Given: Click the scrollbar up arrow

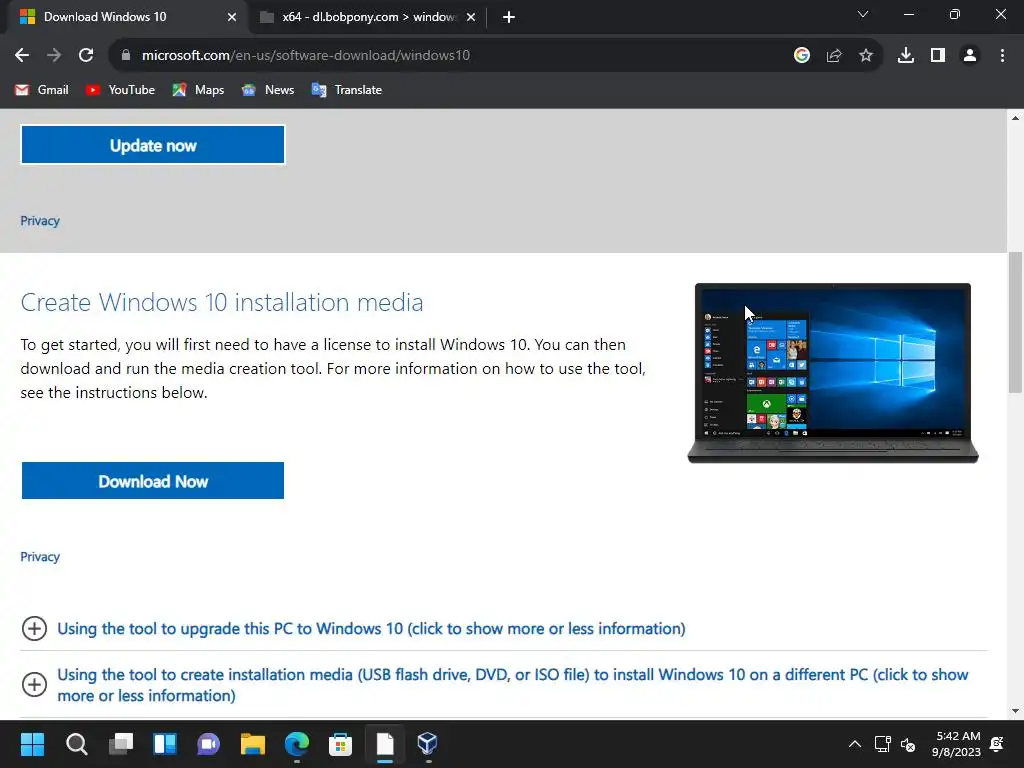Looking at the screenshot, I should click(x=1015, y=118).
